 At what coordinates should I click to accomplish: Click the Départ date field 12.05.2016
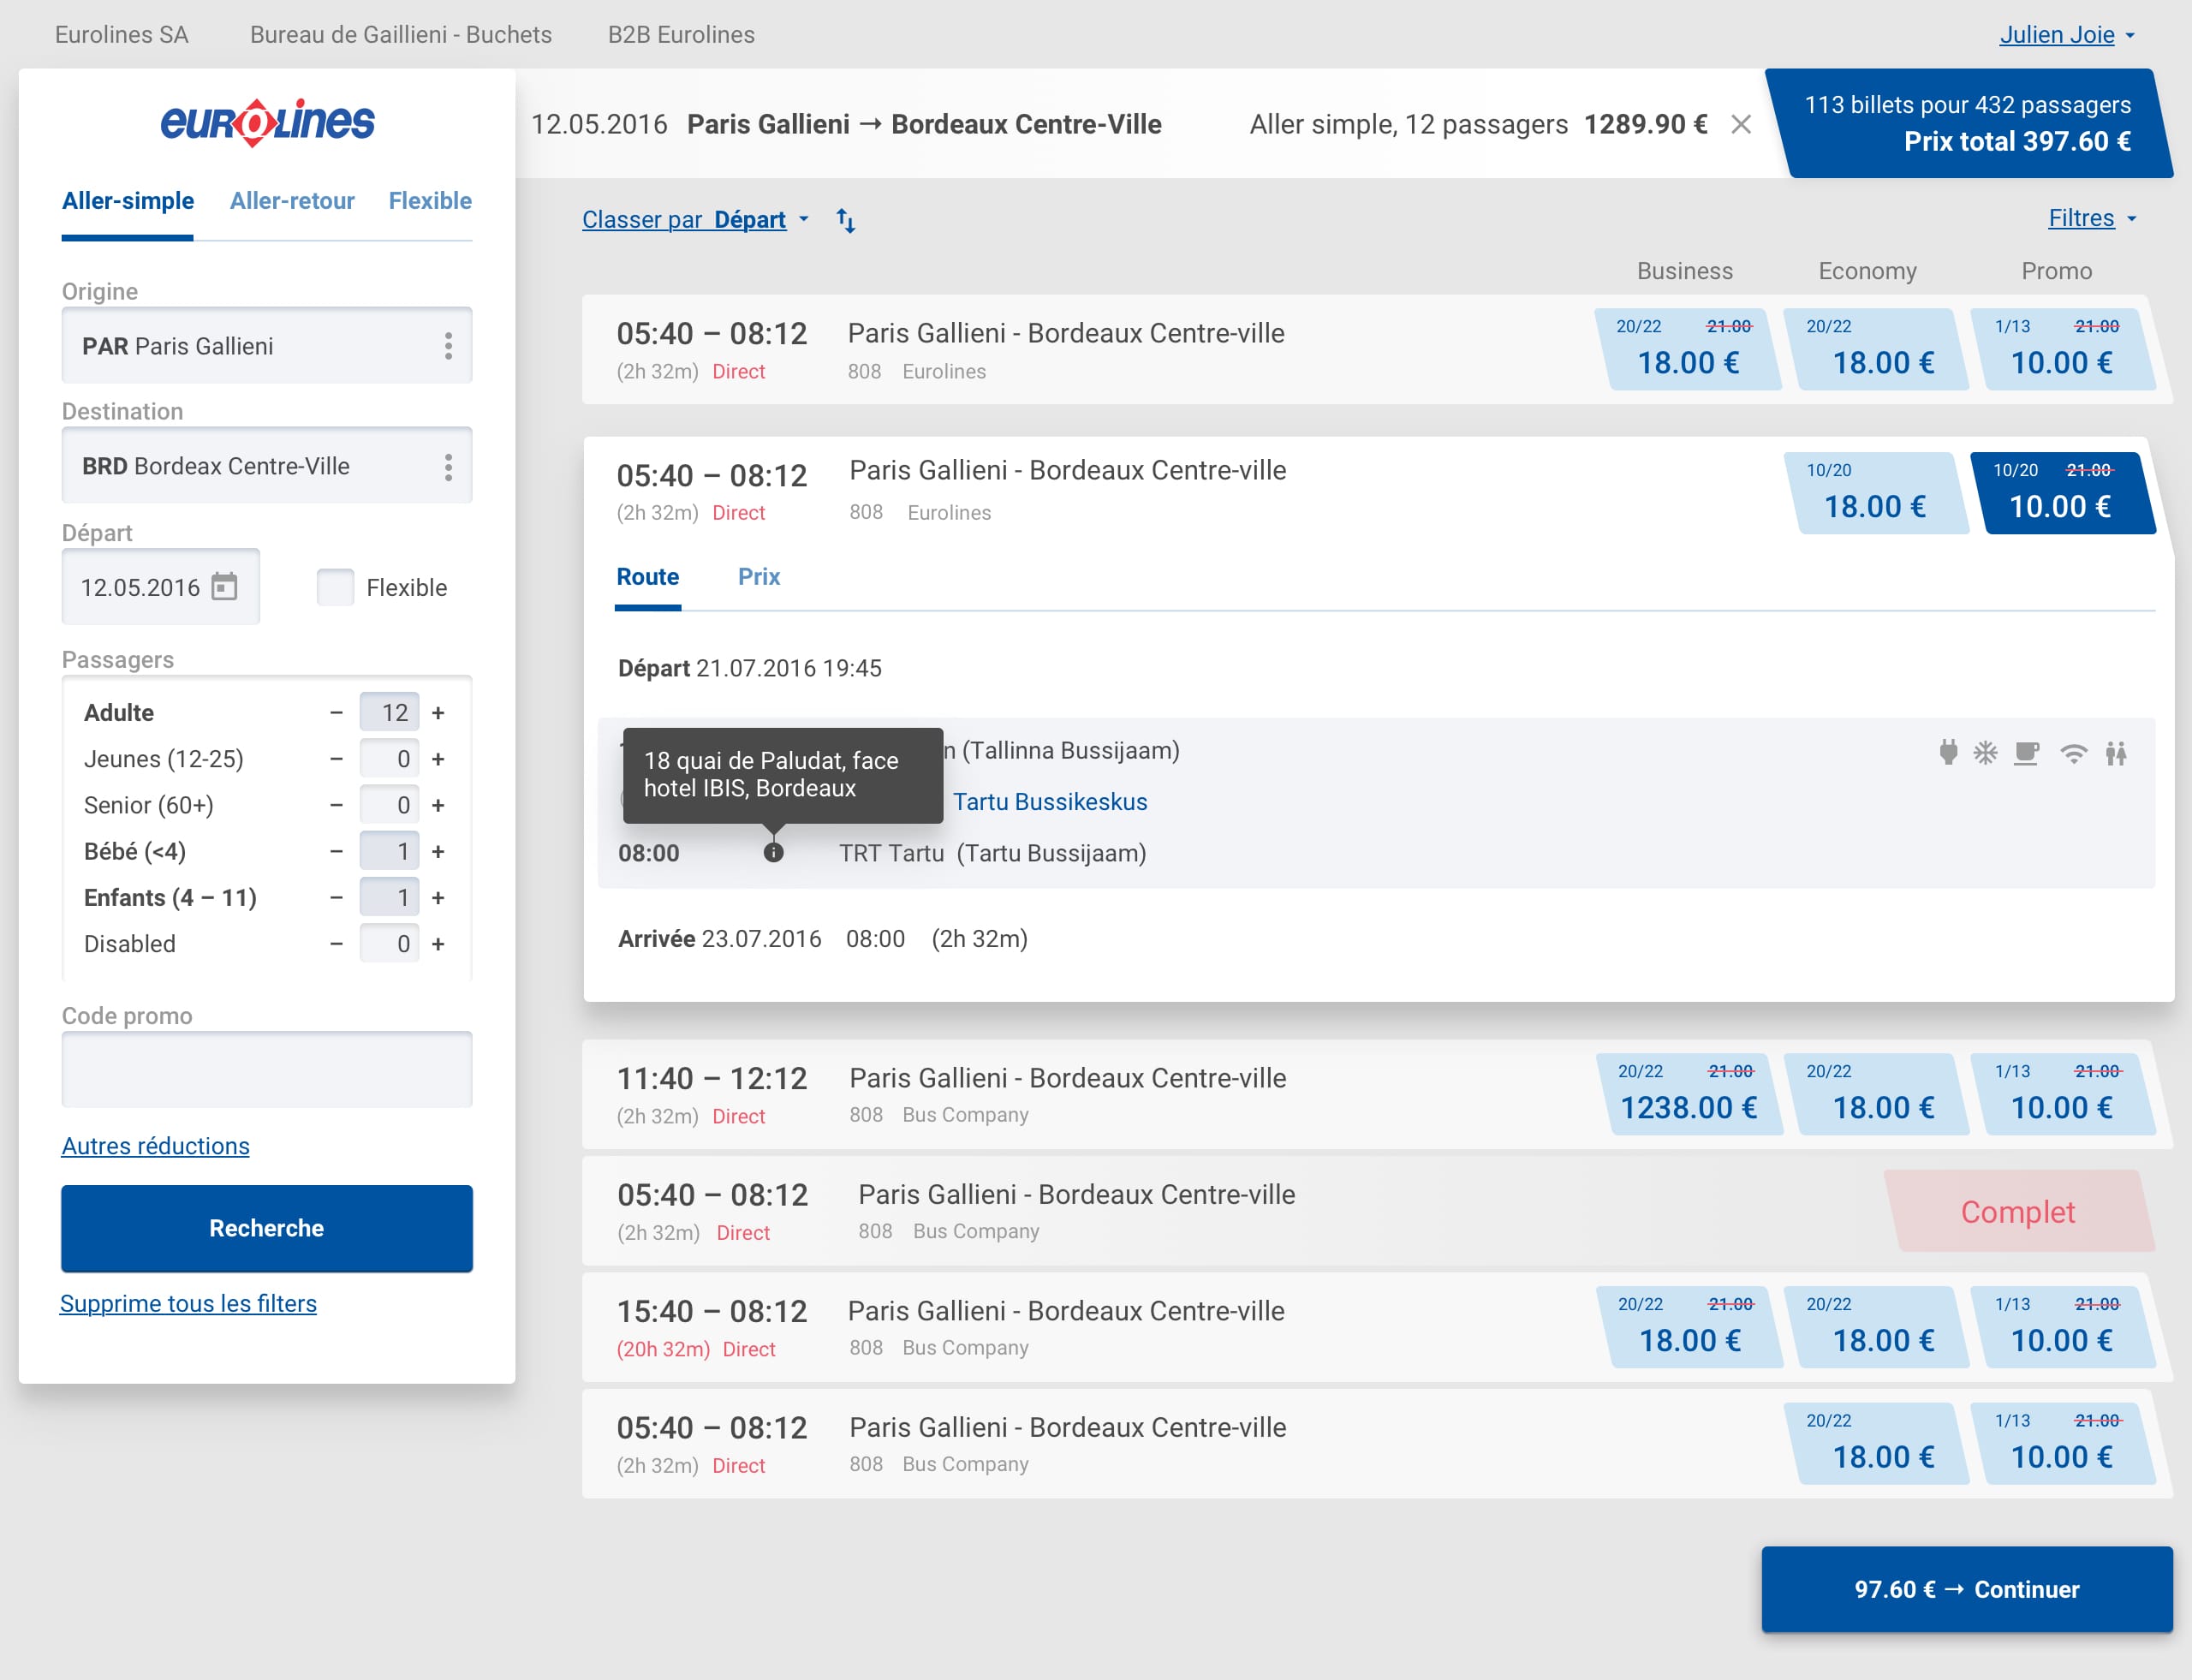161,587
